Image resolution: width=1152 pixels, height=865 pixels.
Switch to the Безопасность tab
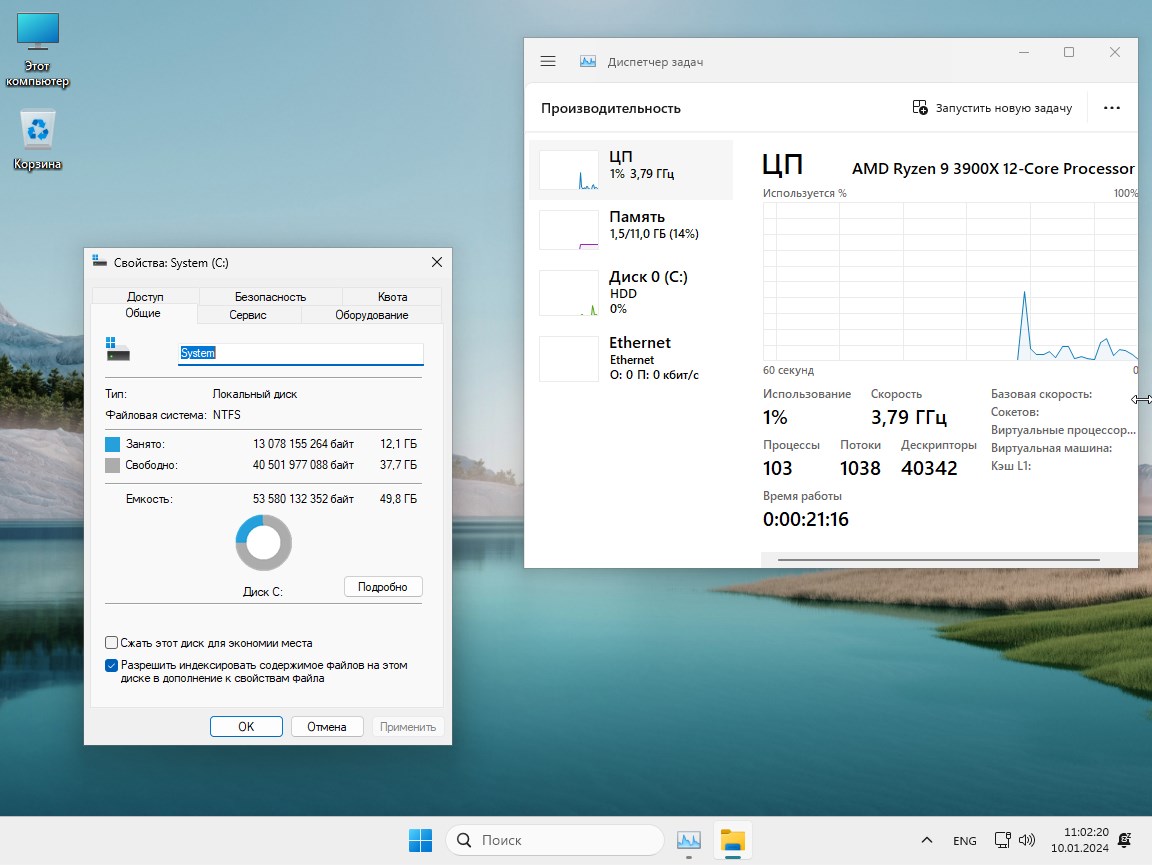(270, 297)
